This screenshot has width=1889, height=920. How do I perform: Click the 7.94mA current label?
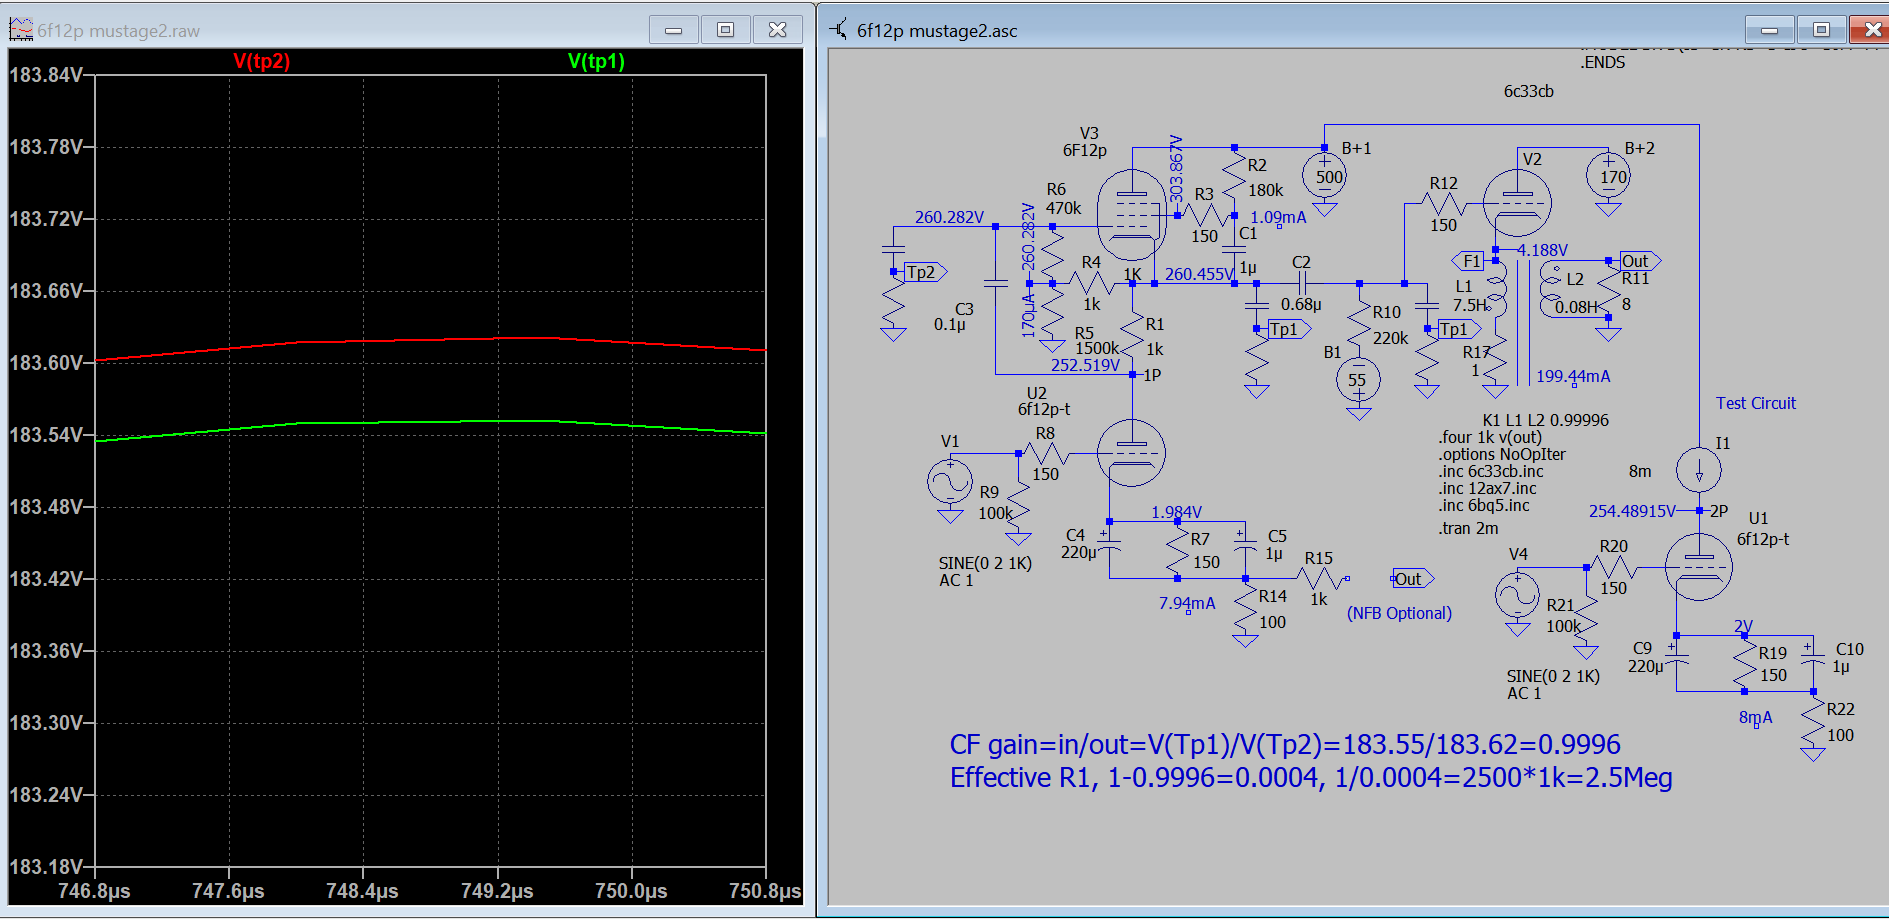pos(1187,604)
